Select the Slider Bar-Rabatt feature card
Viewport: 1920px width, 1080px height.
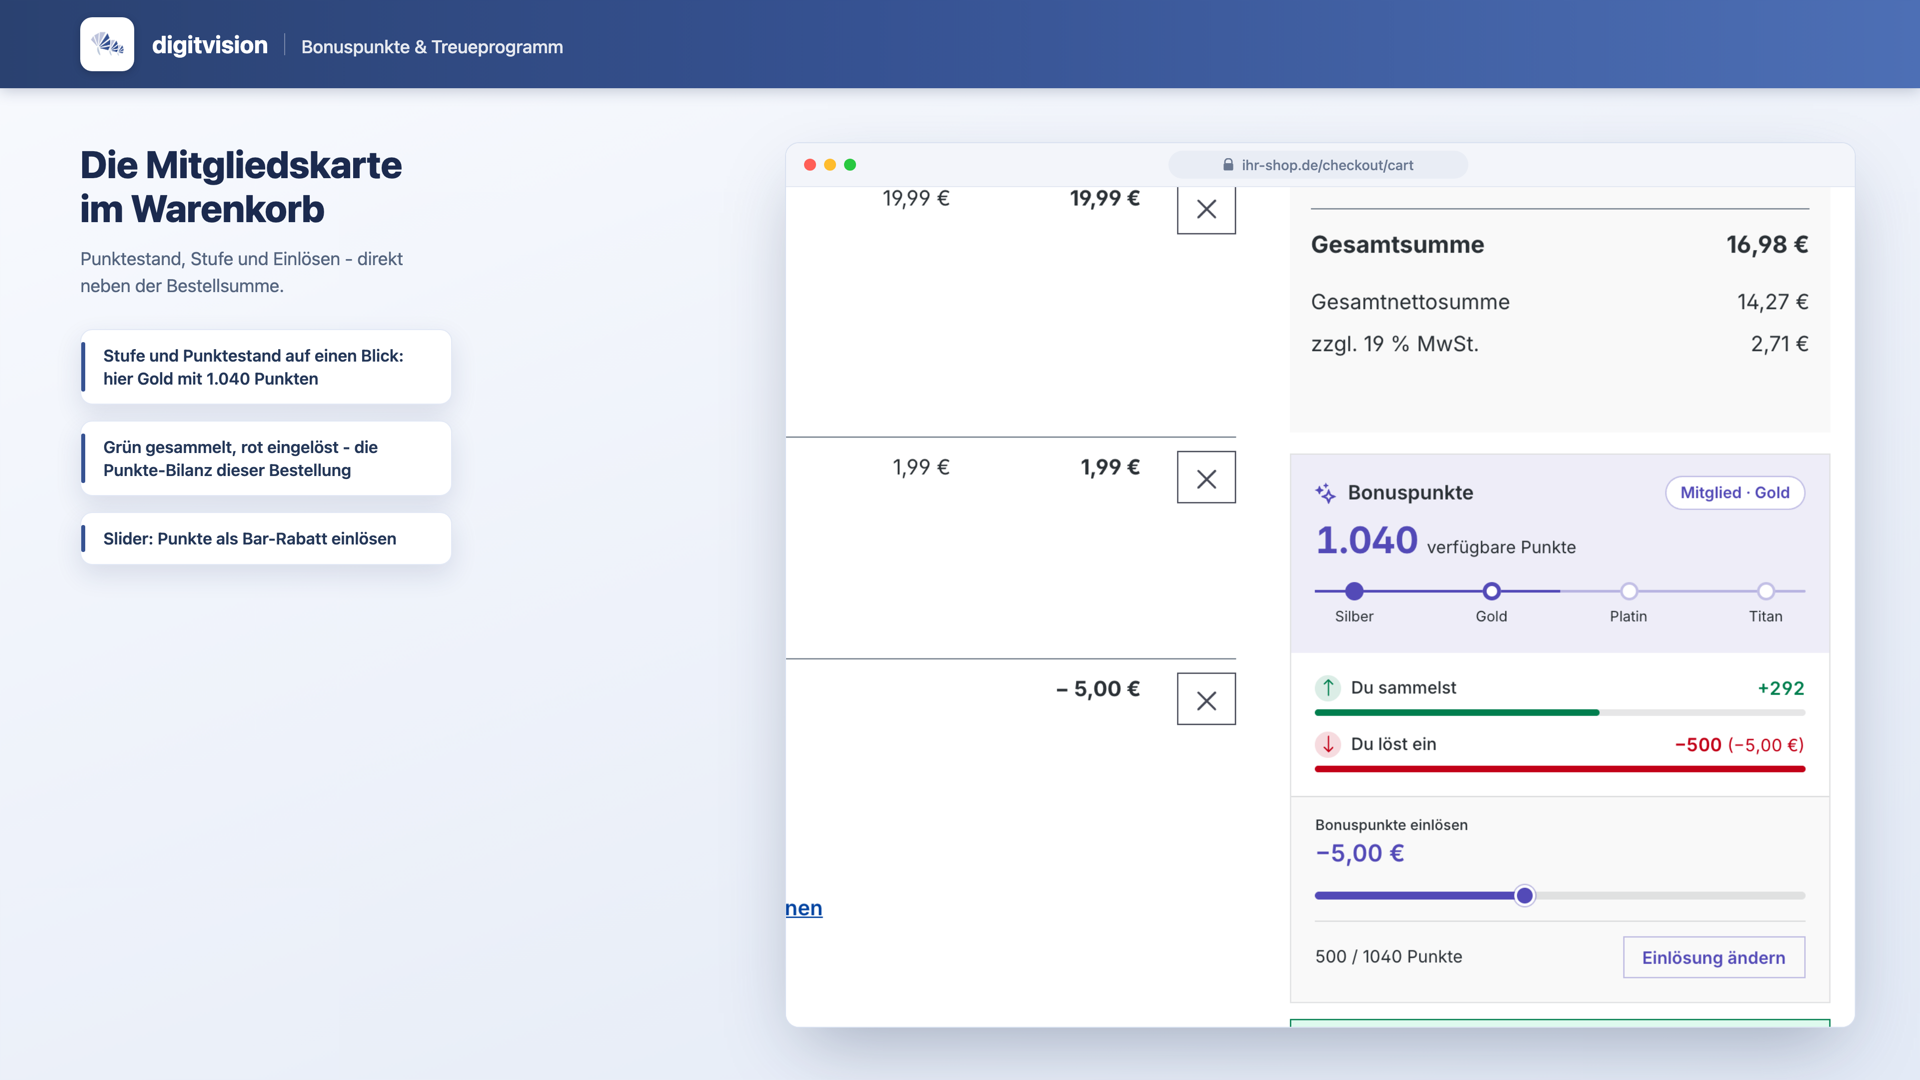(266, 539)
